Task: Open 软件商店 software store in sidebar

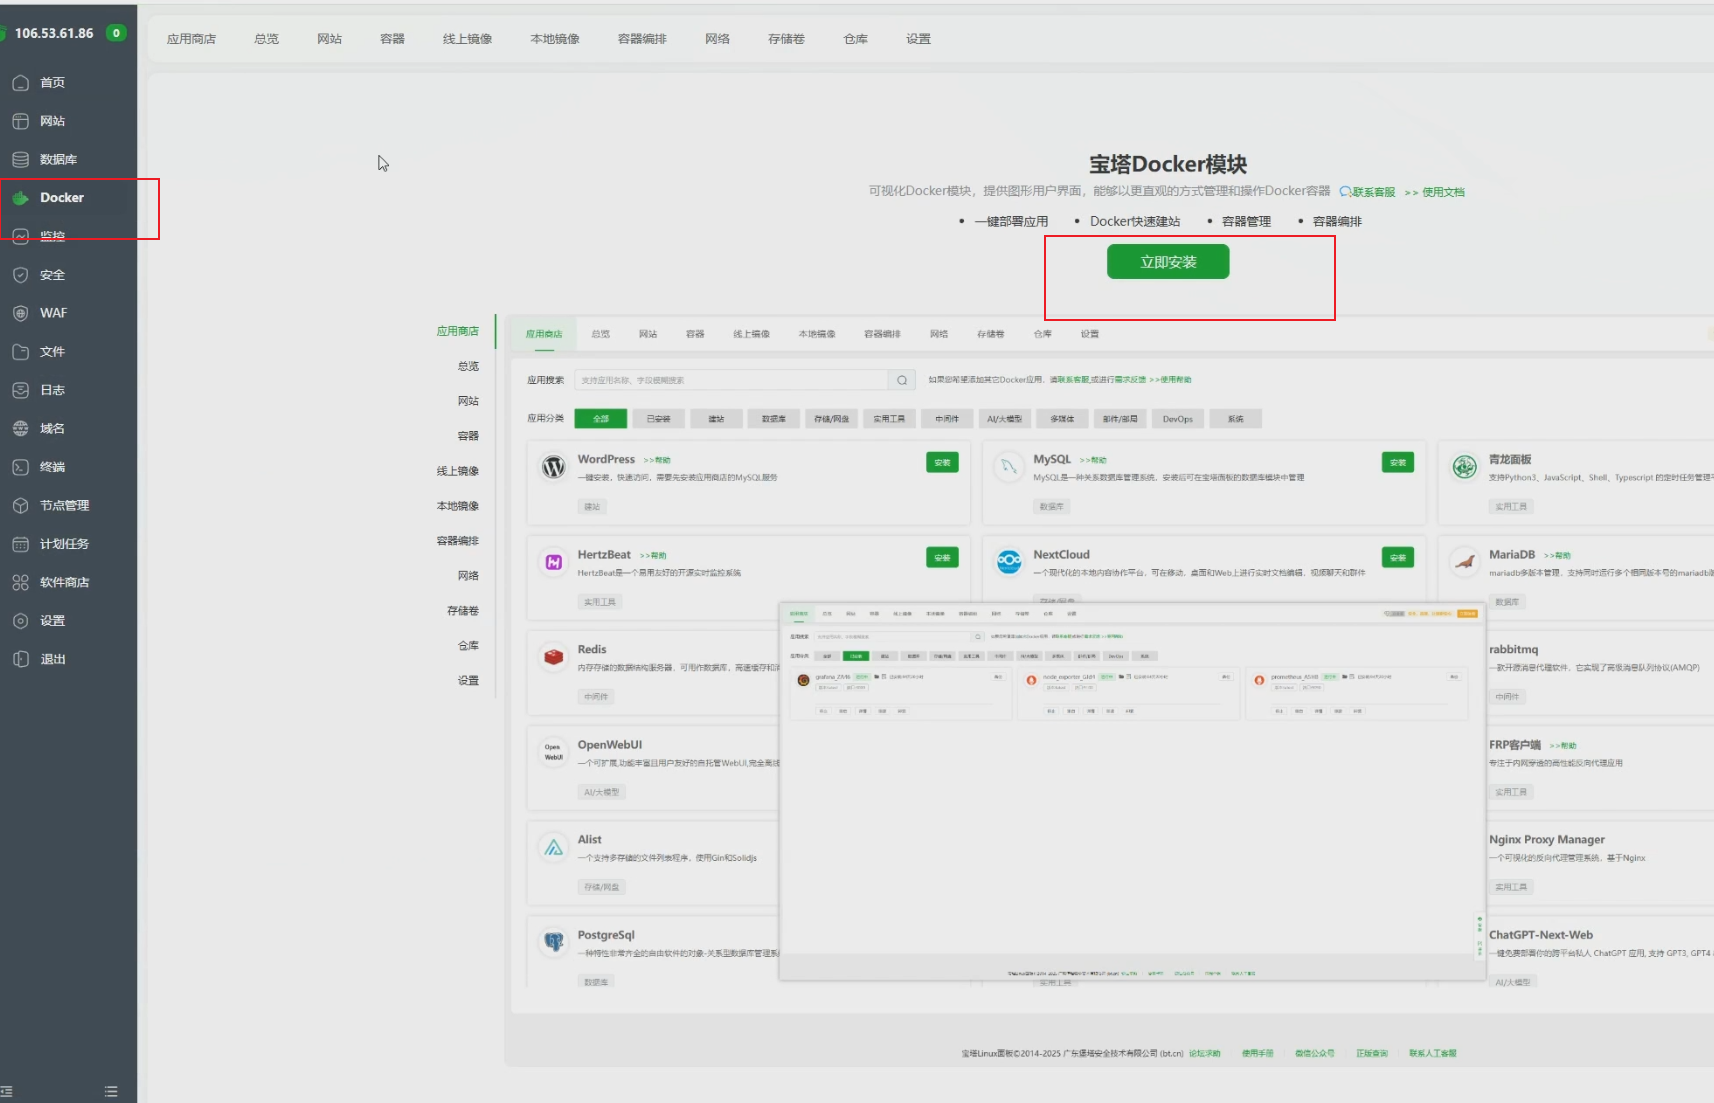Action: [64, 582]
